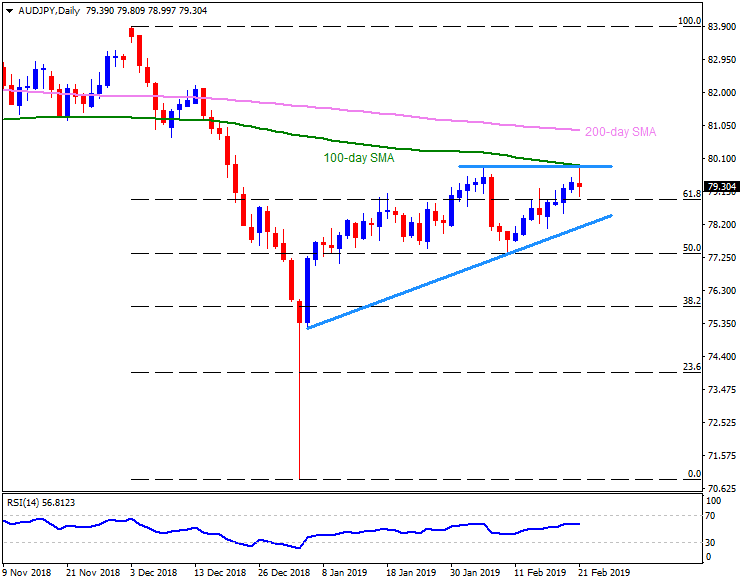Viewport: 743px width, 584px height.
Task: Click the AUDJPY,Daily chart title
Action: (42, 8)
